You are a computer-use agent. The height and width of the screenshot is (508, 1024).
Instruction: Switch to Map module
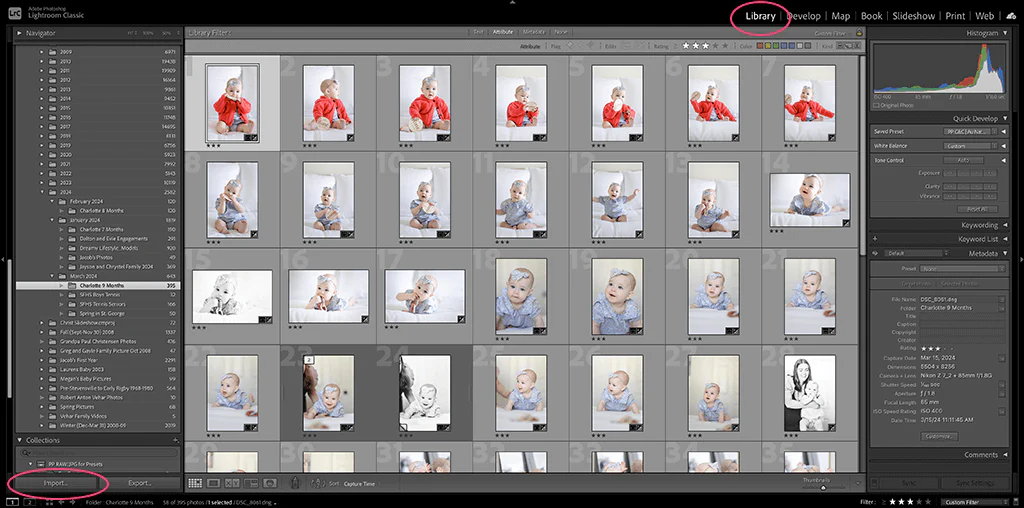pos(840,16)
